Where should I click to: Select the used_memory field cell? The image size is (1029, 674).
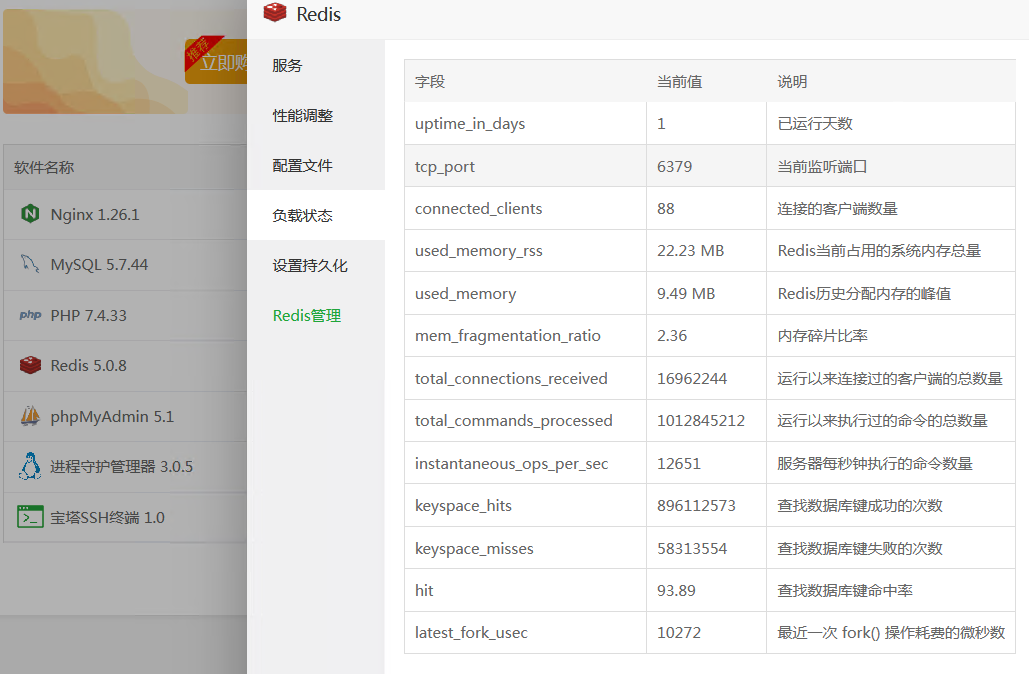[x=526, y=293]
